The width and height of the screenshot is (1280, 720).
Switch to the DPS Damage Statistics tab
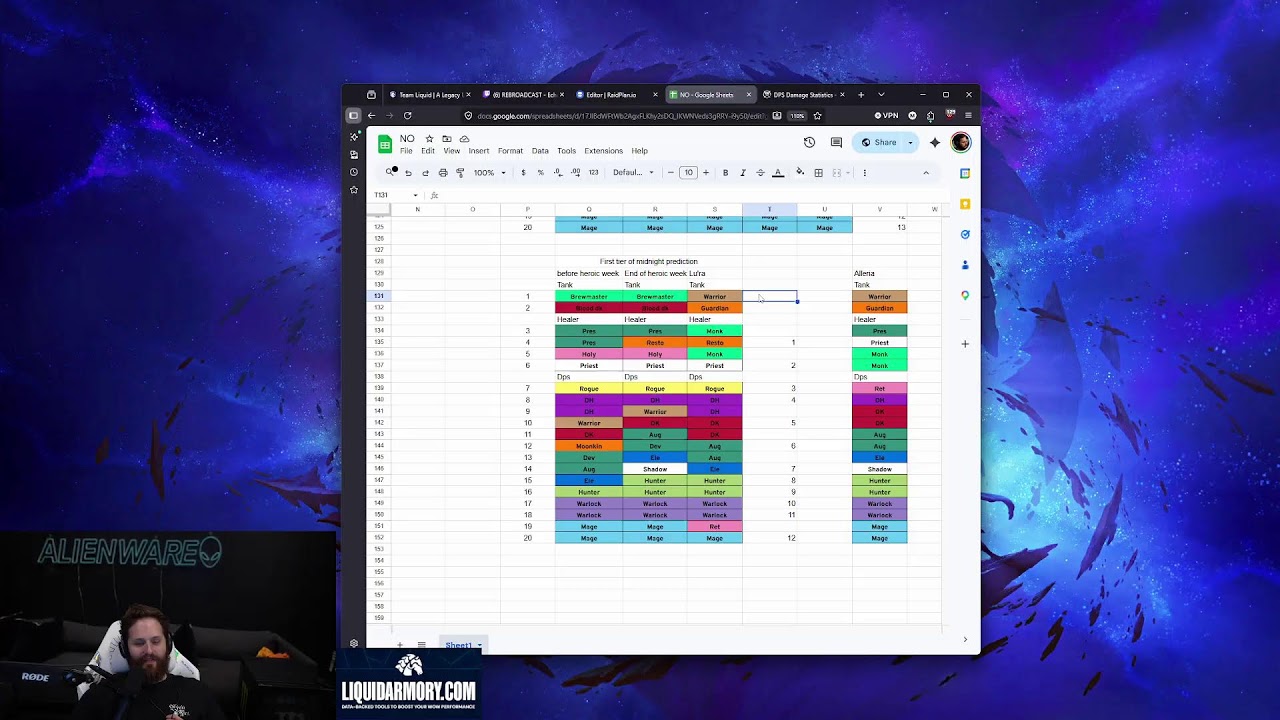(803, 95)
